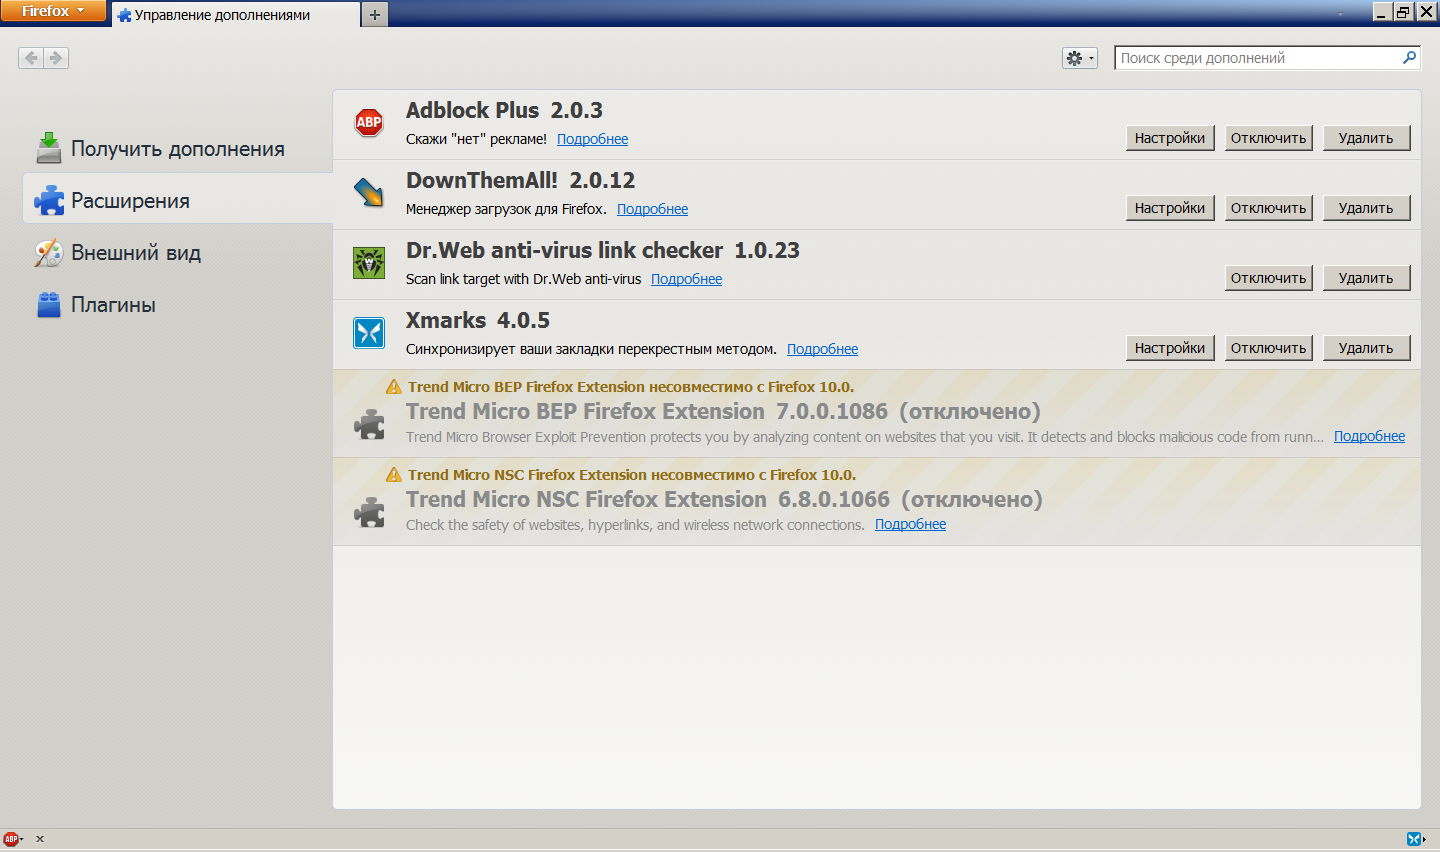Open 'Подробнее' link for Trend Micro NSC
The width and height of the screenshot is (1440, 852).
(910, 524)
